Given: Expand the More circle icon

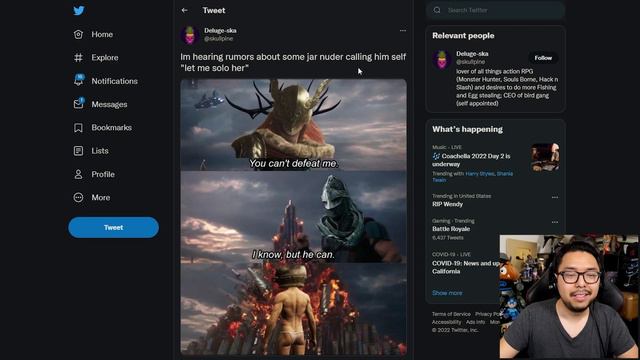Looking at the screenshot, I should [x=78, y=198].
